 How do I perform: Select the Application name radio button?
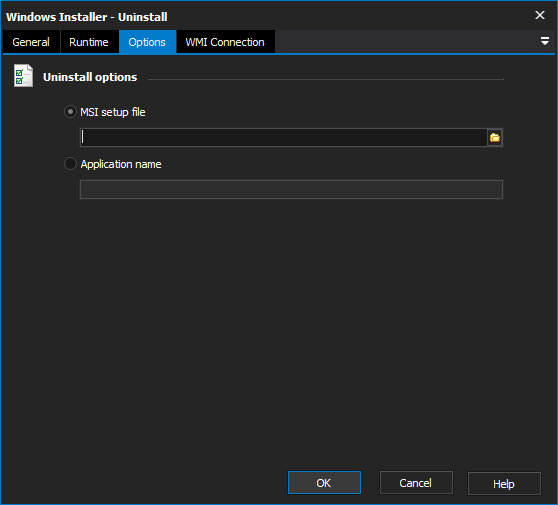(70, 164)
